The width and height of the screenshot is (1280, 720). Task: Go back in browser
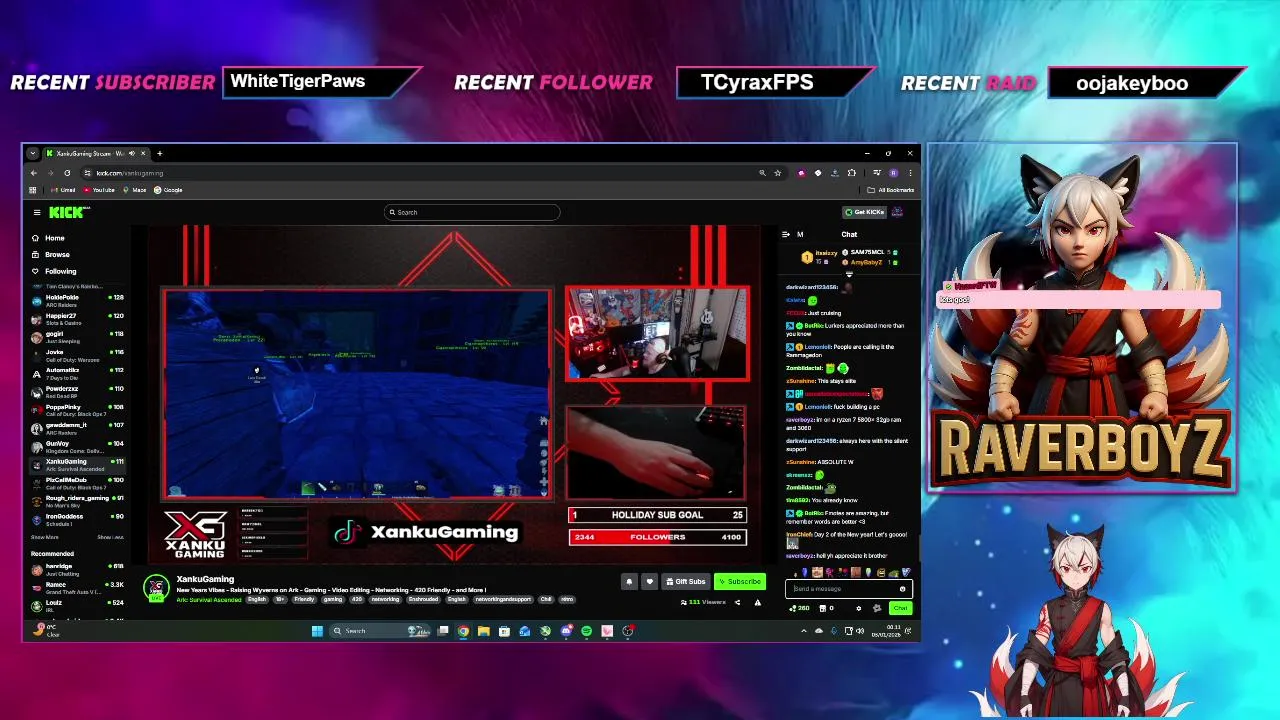pos(34,173)
